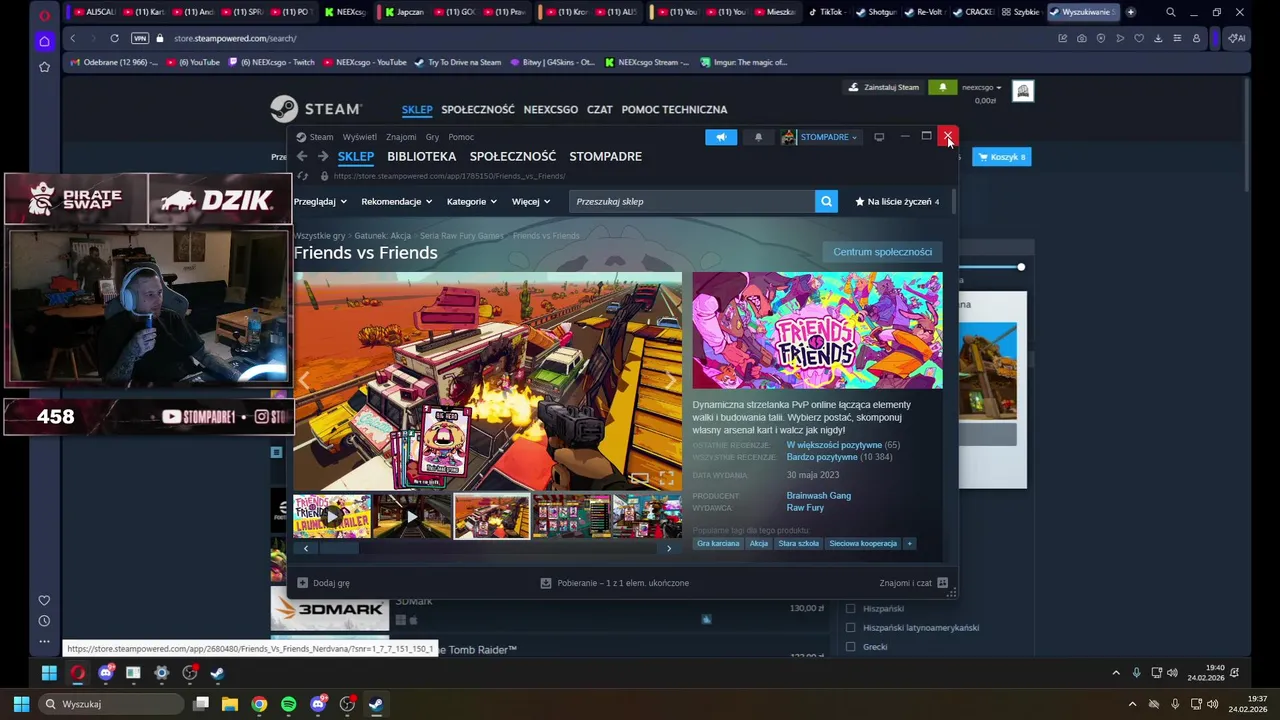Viewport: 1280px width, 720px height.
Task: Click the Windows Start button
Action: tap(20, 704)
